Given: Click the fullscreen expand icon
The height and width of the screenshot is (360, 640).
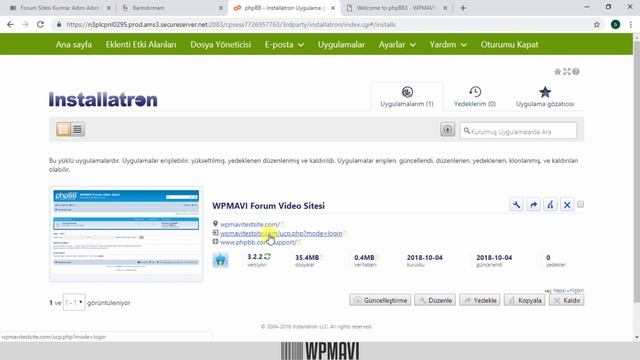Looking at the screenshot, I should tap(567, 71).
